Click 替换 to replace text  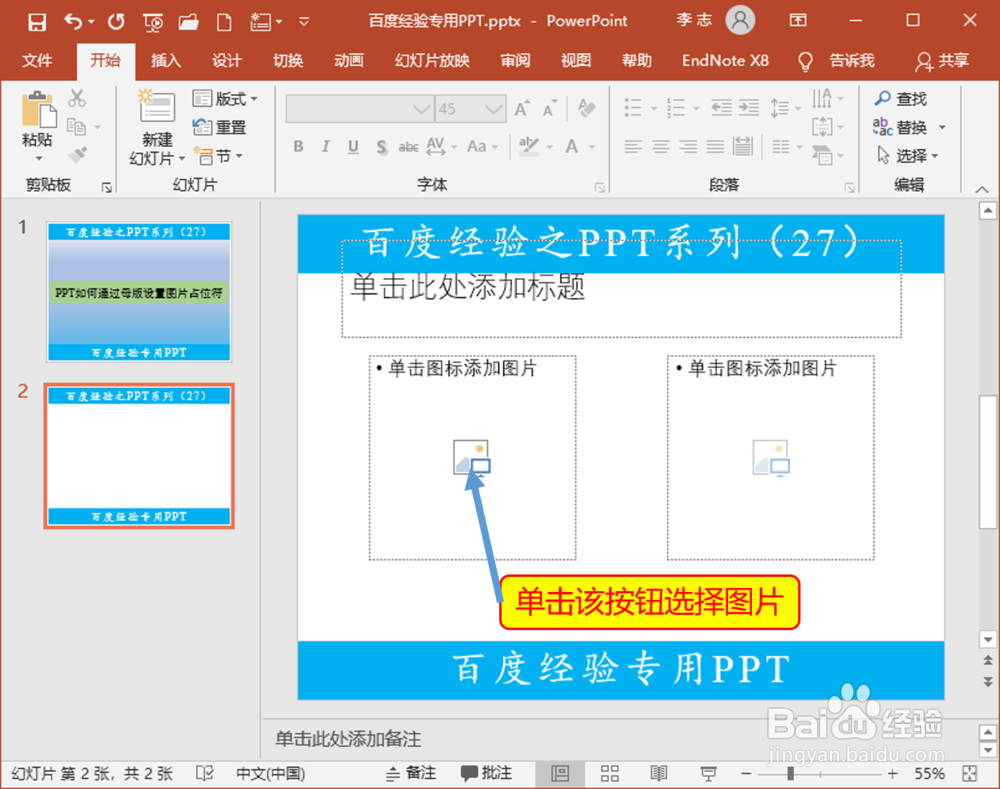[x=901, y=127]
